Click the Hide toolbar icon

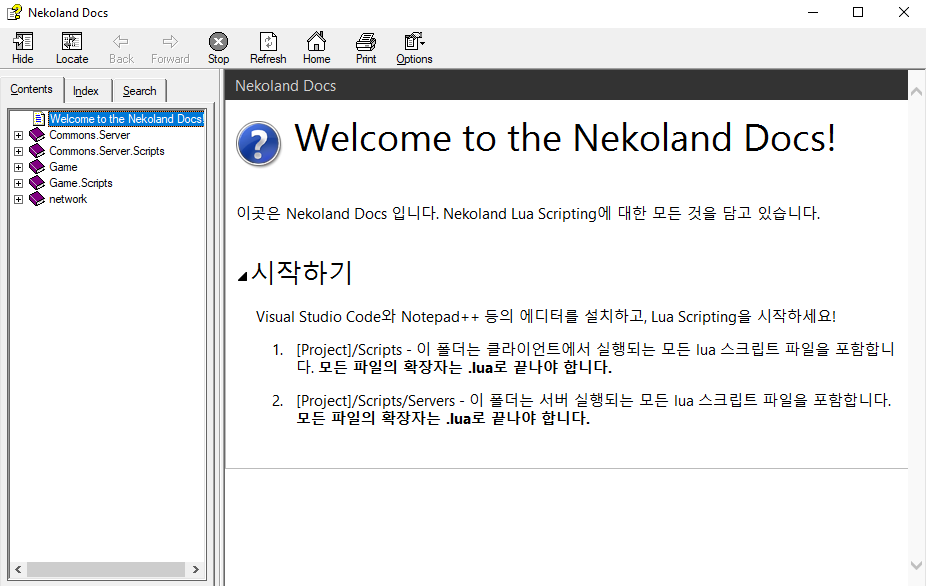[22, 42]
